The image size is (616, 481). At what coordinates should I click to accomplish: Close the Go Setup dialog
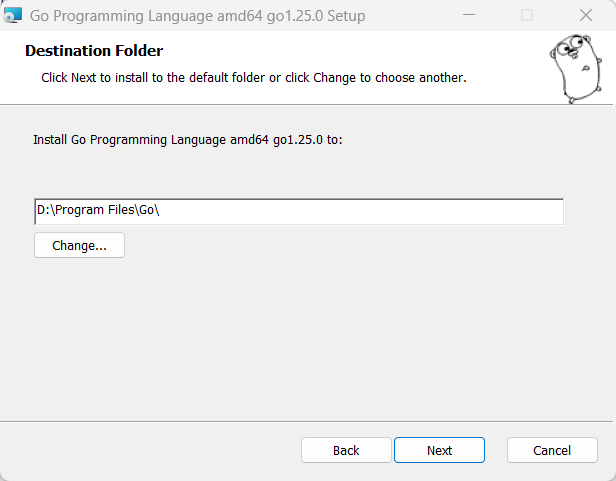pyautogui.click(x=585, y=16)
